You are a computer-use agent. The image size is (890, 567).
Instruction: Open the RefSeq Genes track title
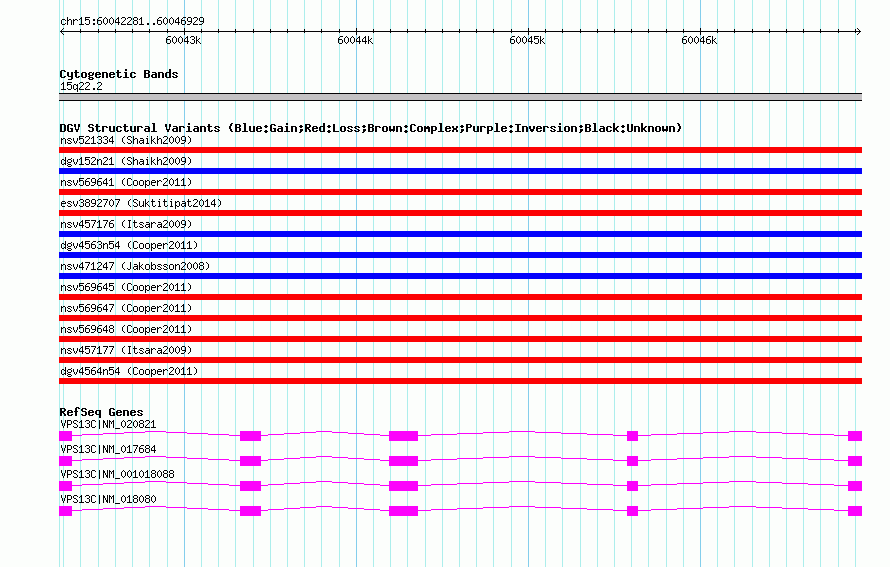(102, 412)
